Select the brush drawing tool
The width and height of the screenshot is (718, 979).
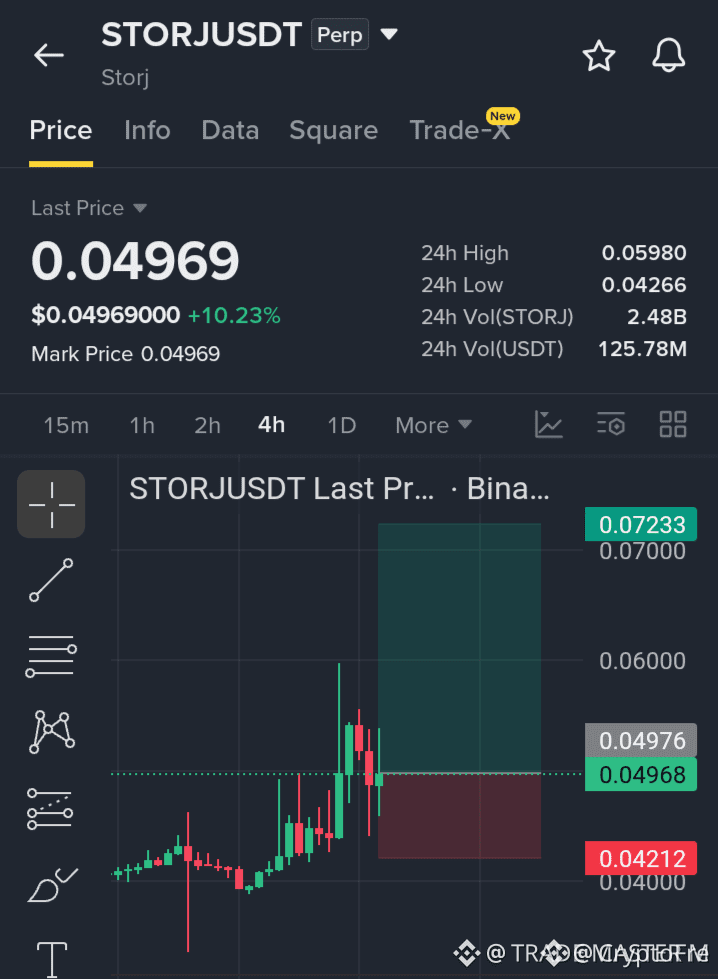click(x=52, y=885)
